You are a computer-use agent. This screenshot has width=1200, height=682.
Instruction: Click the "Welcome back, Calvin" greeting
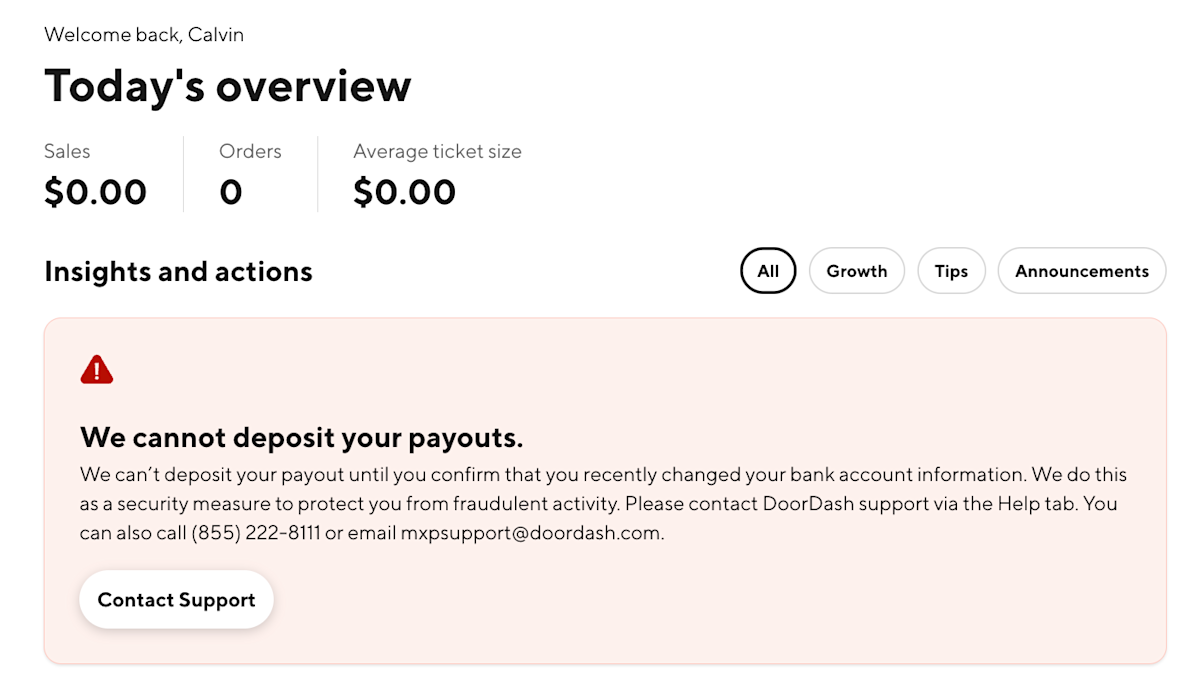pyautogui.click(x=143, y=34)
